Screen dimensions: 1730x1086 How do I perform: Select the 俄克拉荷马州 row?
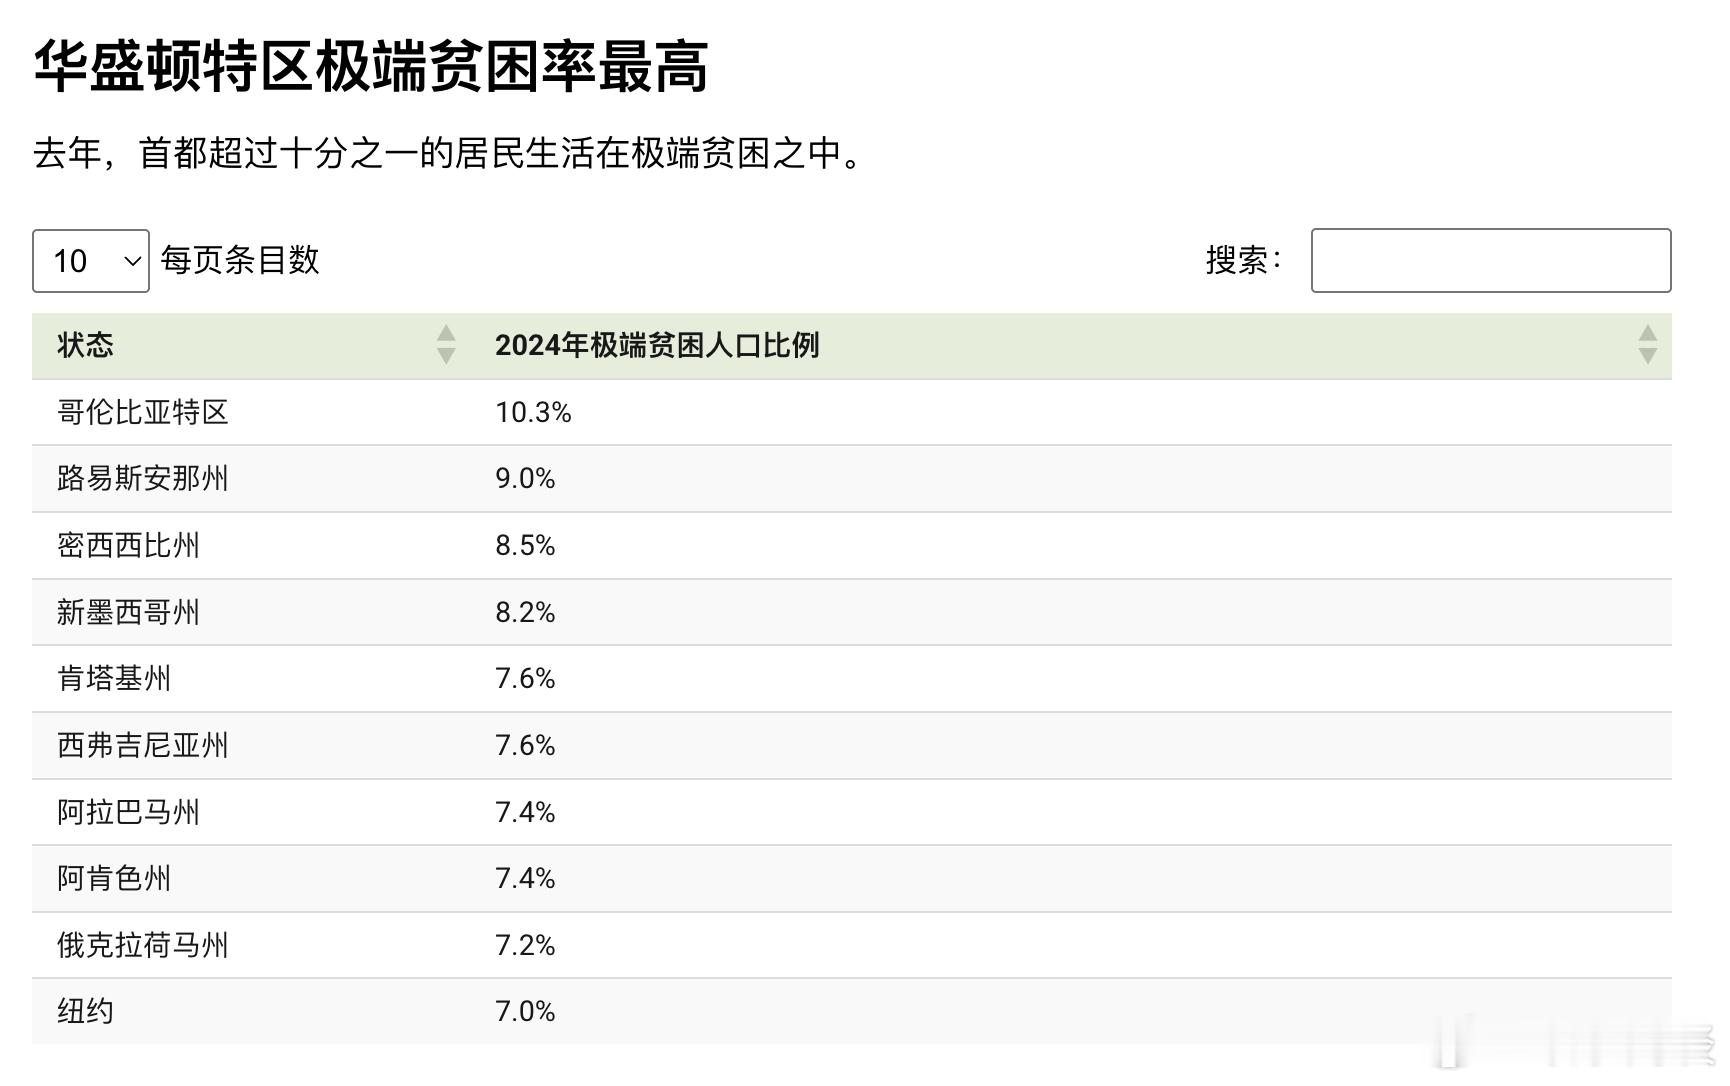[x=852, y=945]
